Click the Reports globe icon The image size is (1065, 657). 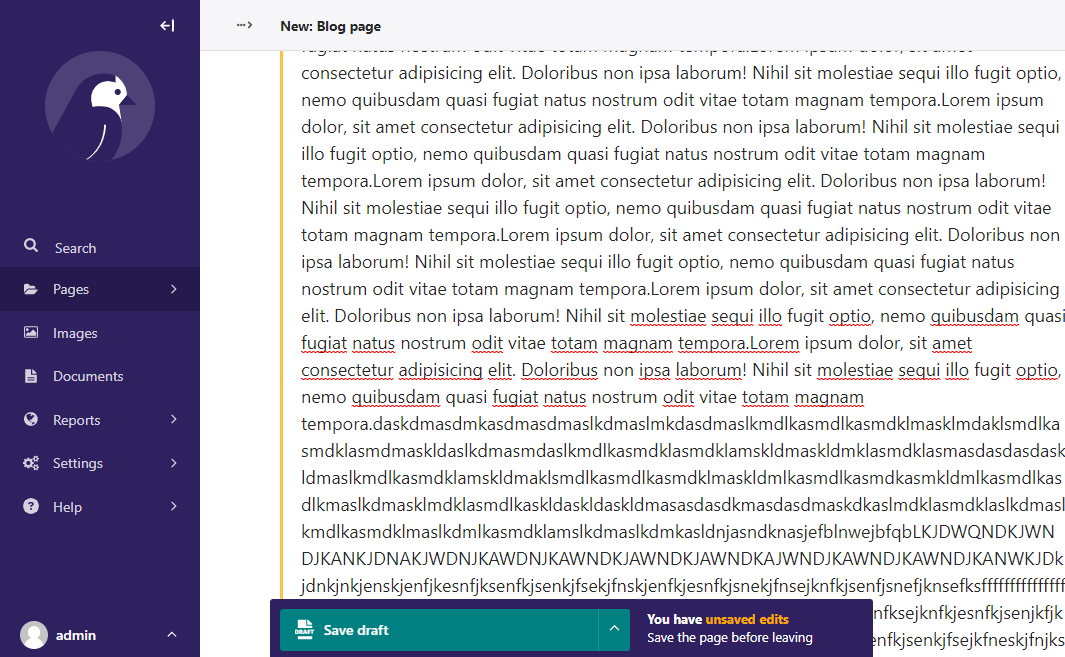pos(29,419)
